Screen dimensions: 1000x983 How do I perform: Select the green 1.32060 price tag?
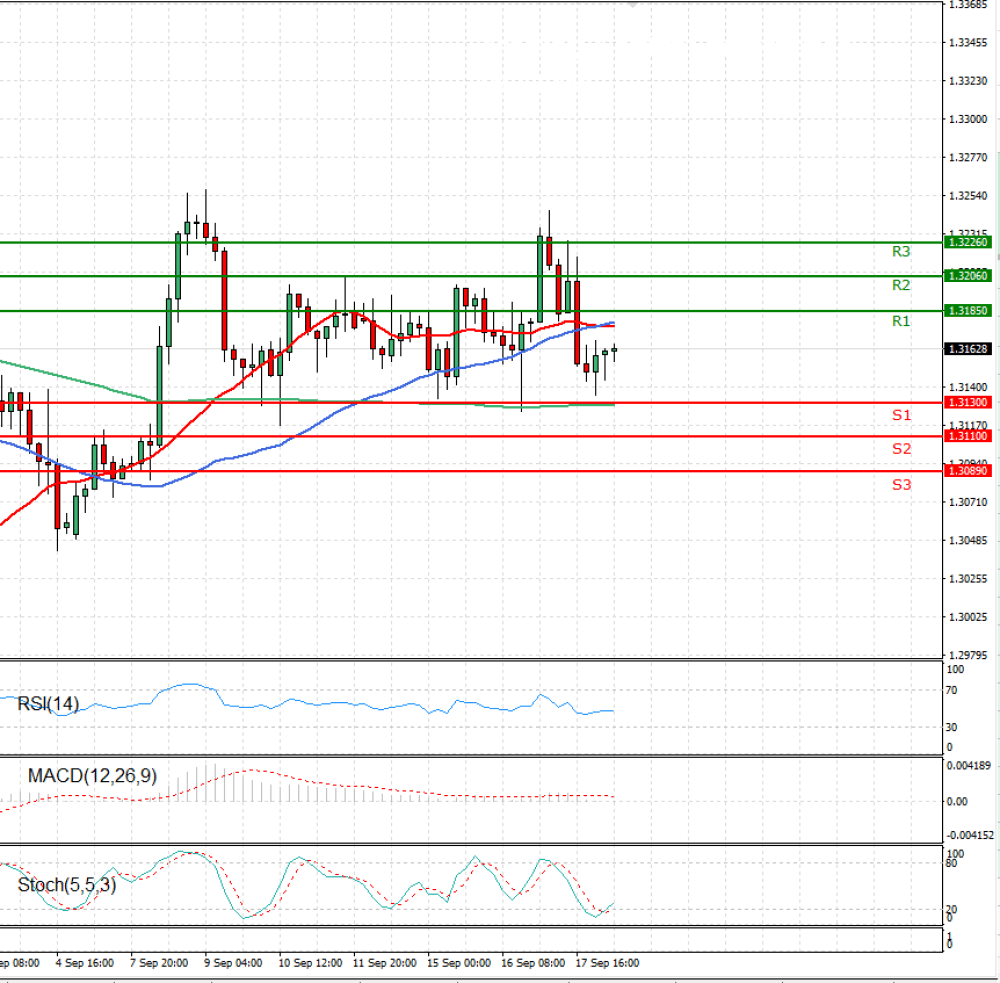coord(967,276)
